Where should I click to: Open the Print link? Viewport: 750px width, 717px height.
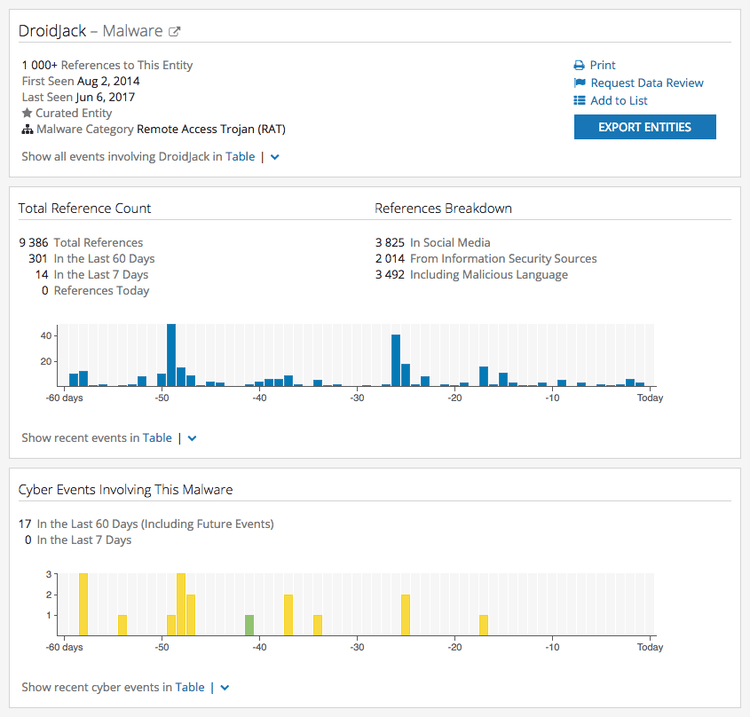603,65
